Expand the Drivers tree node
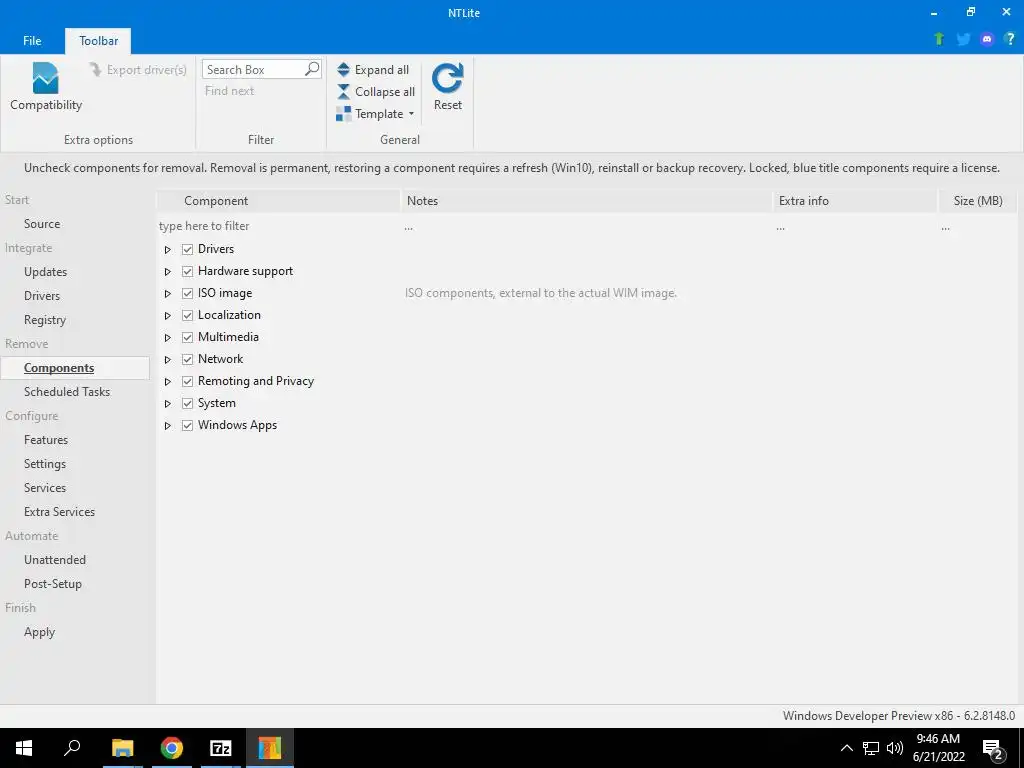 pos(167,249)
